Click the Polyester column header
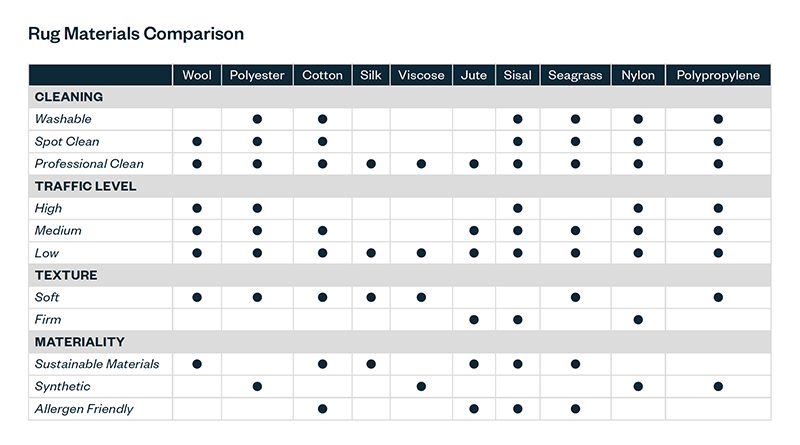Viewport: 800px width, 445px height. 257,76
